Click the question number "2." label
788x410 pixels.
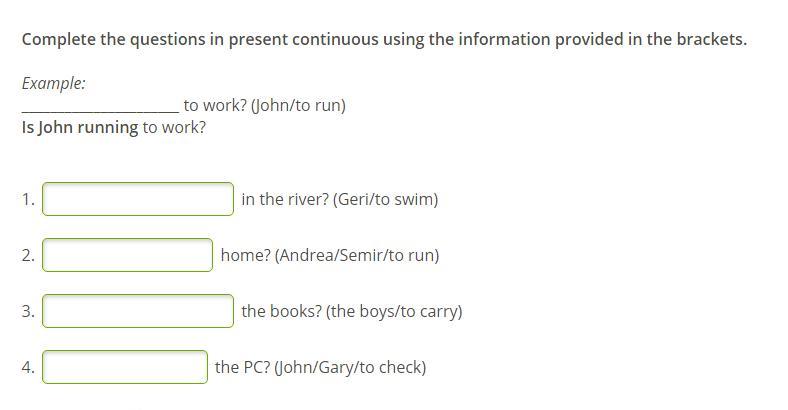(28, 255)
